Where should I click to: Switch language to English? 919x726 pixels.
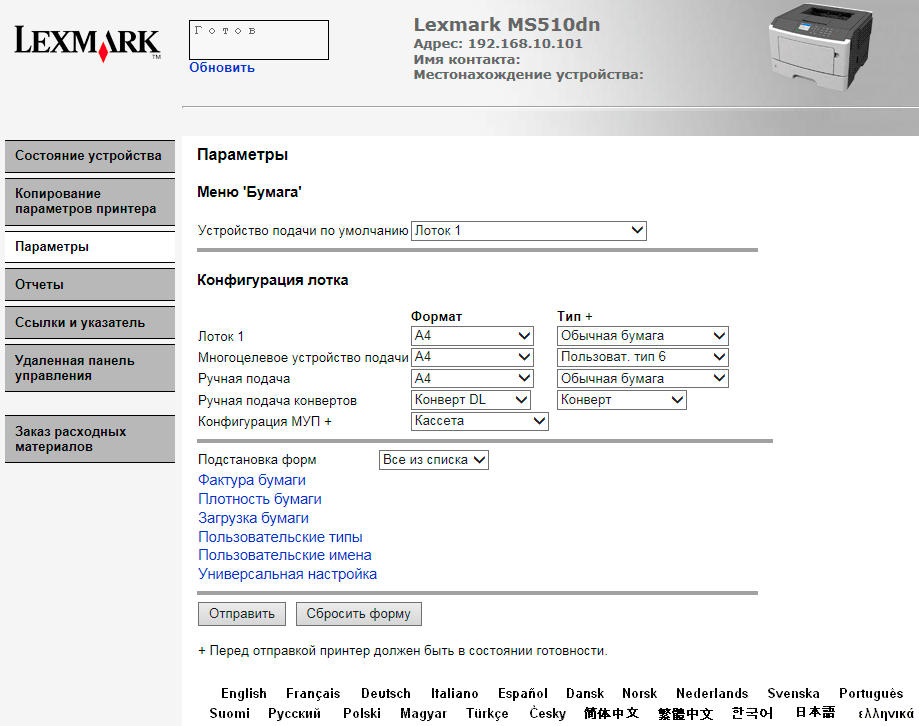pyautogui.click(x=244, y=694)
